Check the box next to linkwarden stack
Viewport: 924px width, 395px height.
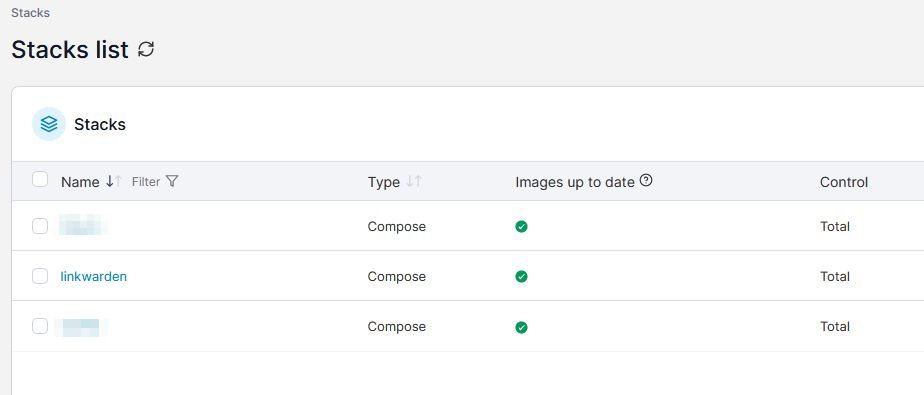pos(39,276)
